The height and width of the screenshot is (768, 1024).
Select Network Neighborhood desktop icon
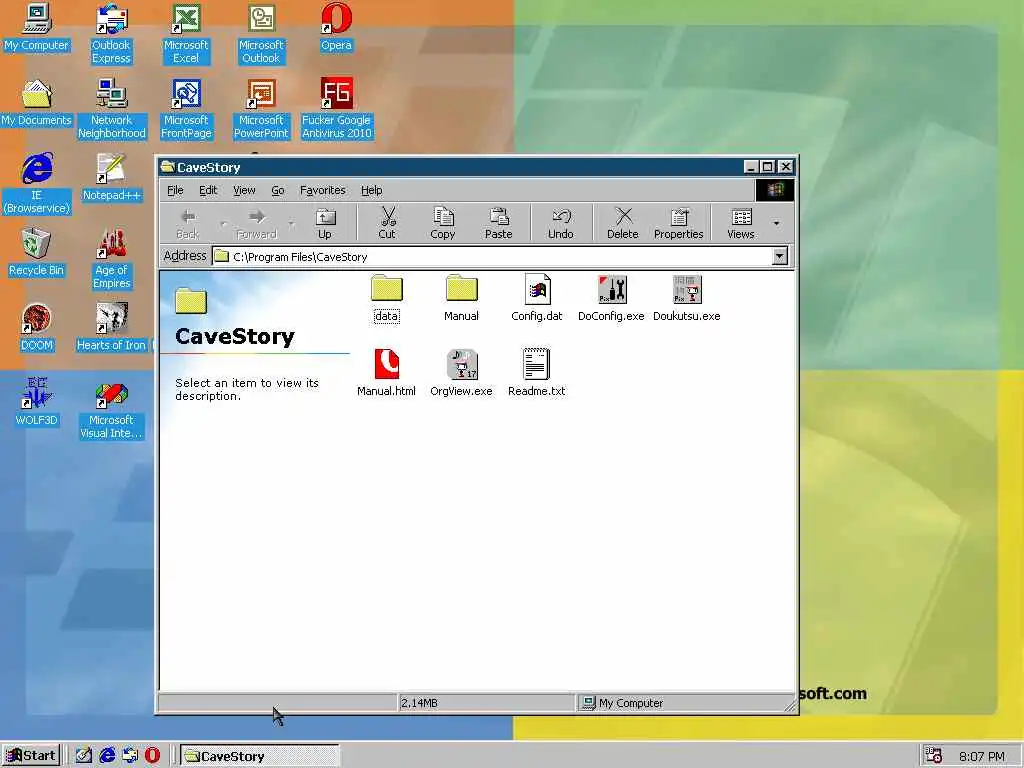coord(112,109)
